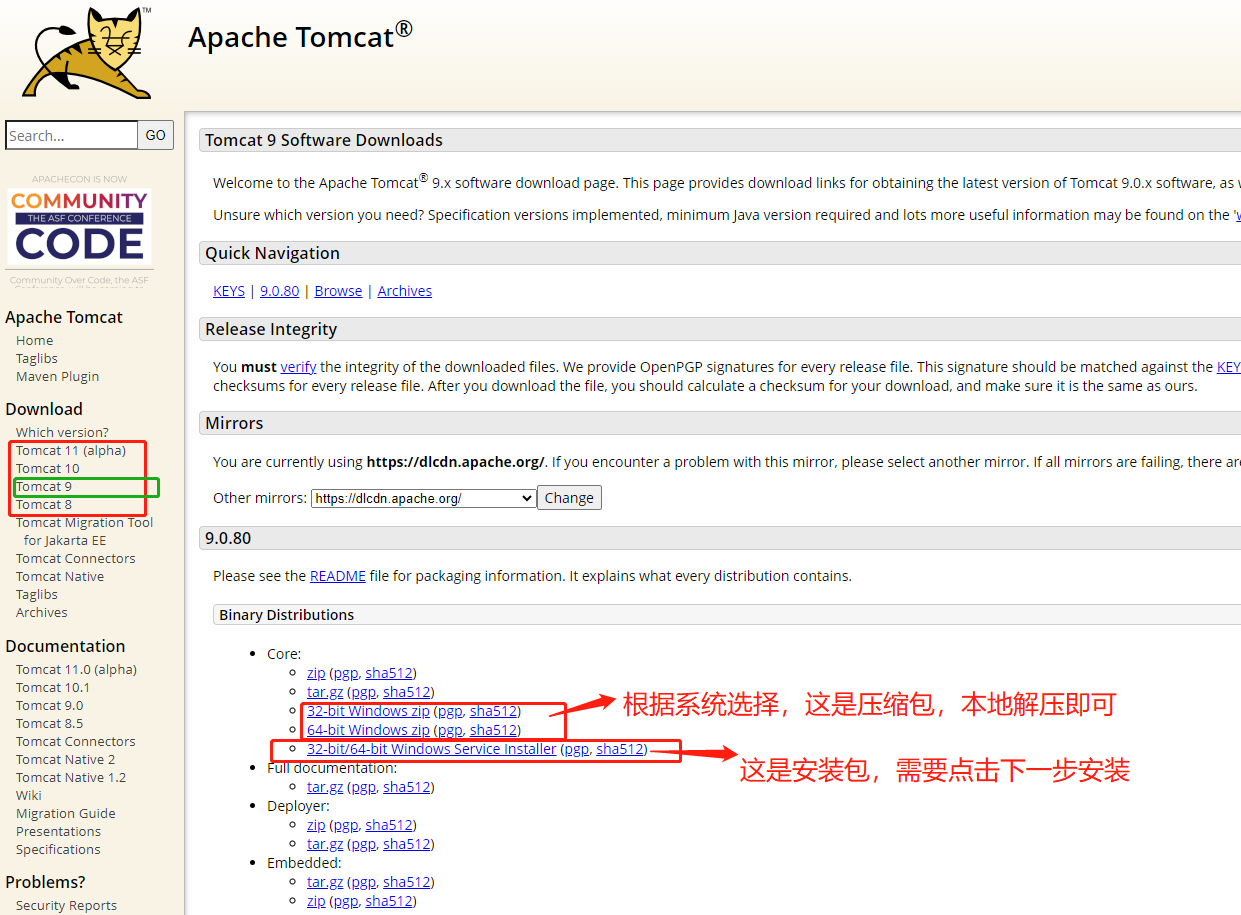This screenshot has height=915, width=1241.
Task: Open the Archives link in Quick Navigation
Action: 405,291
